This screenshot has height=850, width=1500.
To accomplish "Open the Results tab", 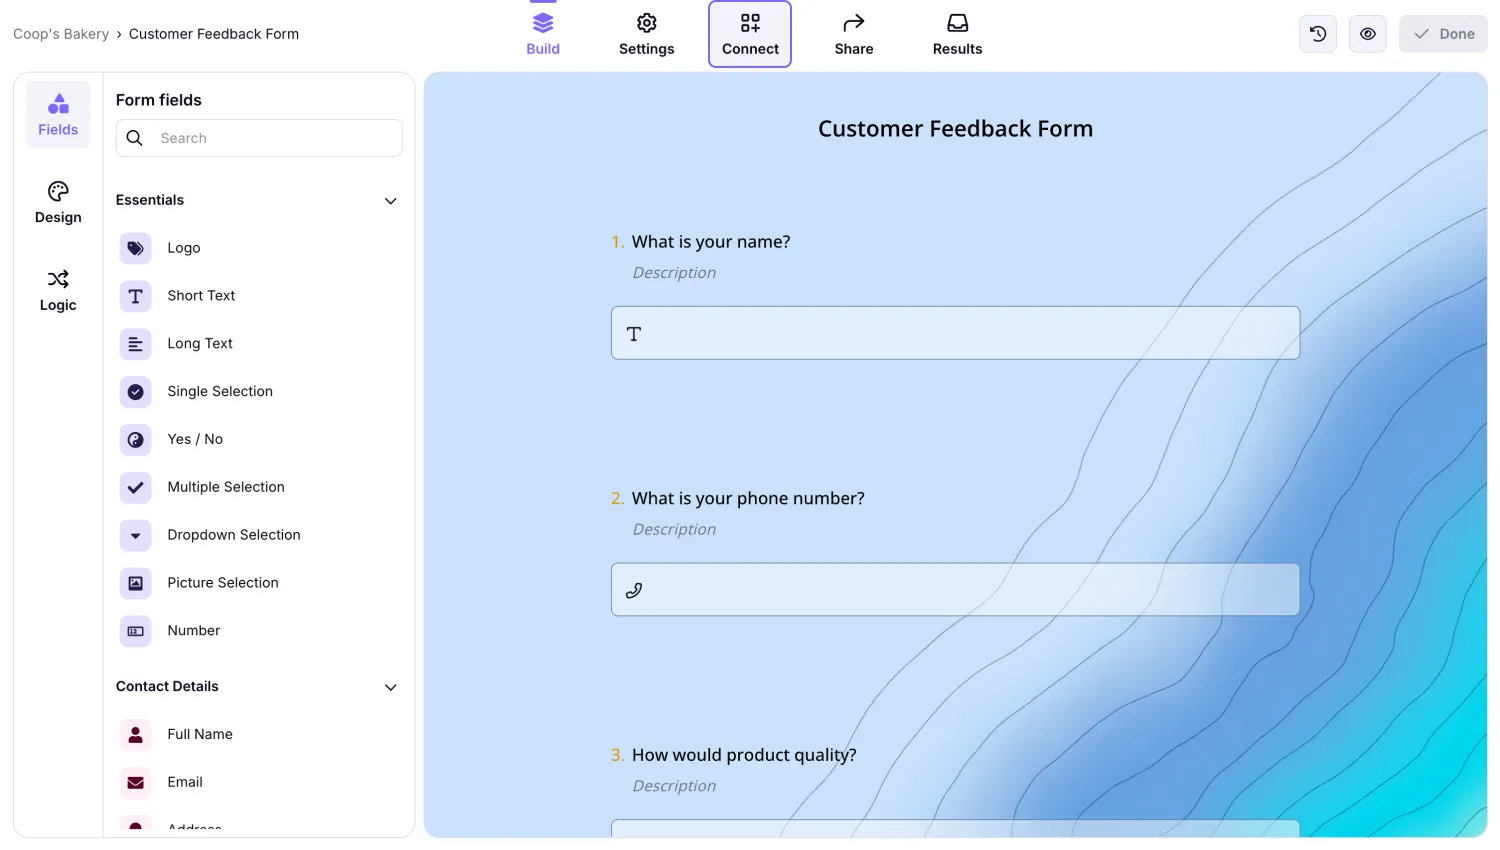I will 956,33.
